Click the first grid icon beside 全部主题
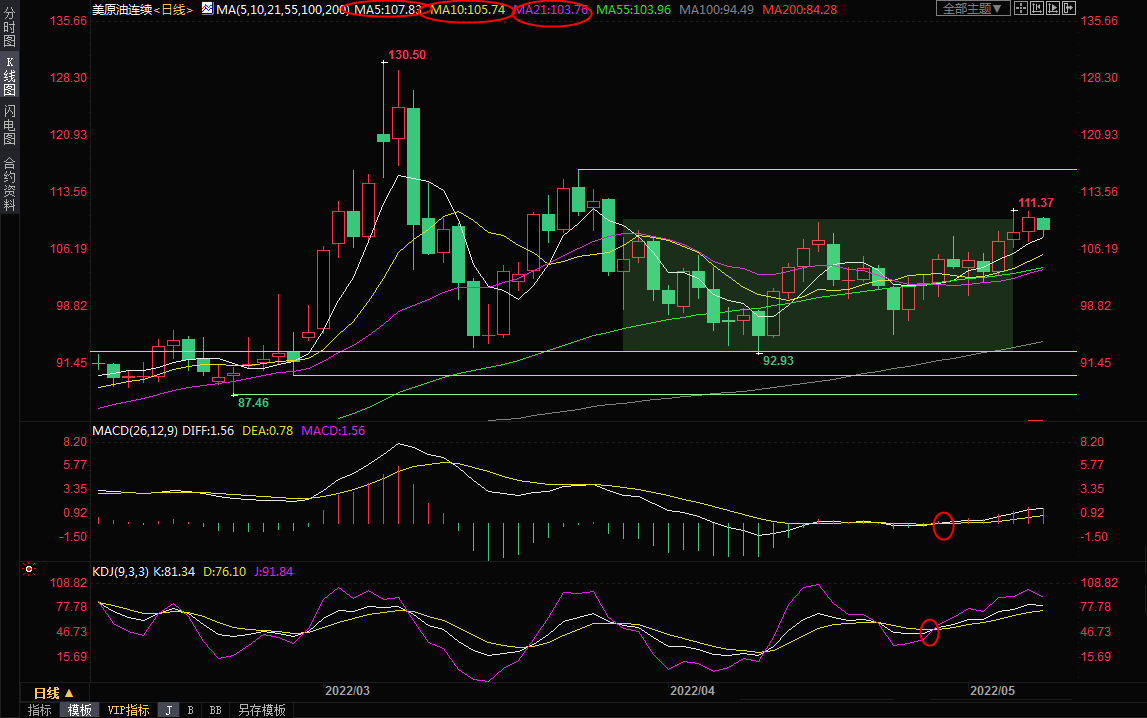 [x=1022, y=8]
